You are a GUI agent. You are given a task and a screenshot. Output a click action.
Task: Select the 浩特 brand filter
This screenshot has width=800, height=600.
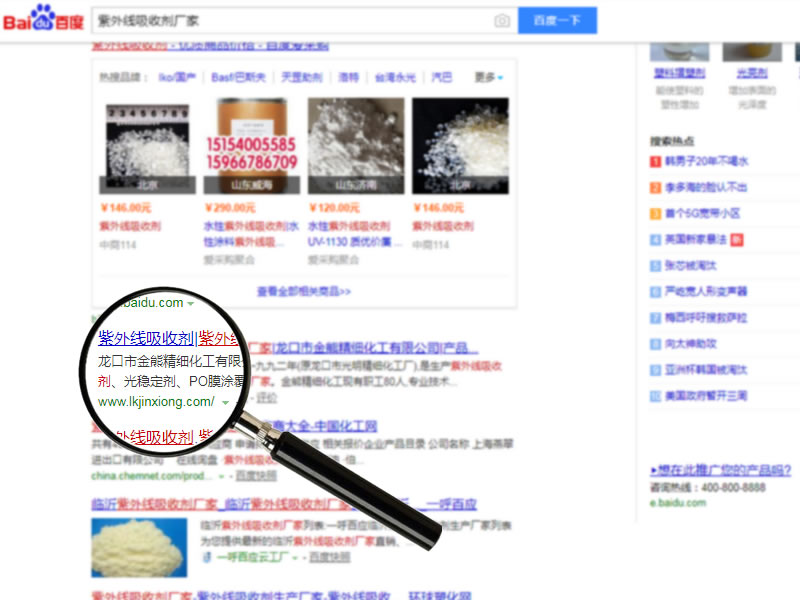[x=348, y=77]
